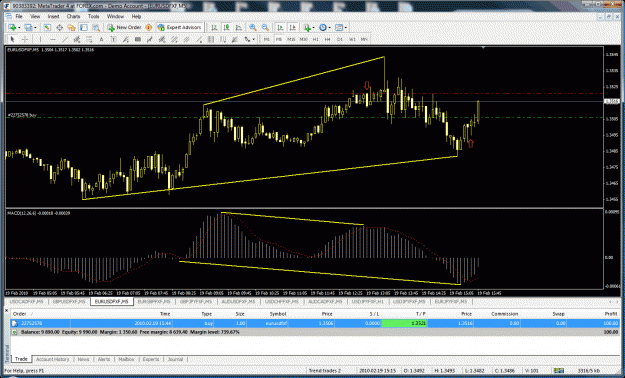Viewport: 625px width, 378px height.
Task: Open the Charts menu
Action: [x=73, y=16]
